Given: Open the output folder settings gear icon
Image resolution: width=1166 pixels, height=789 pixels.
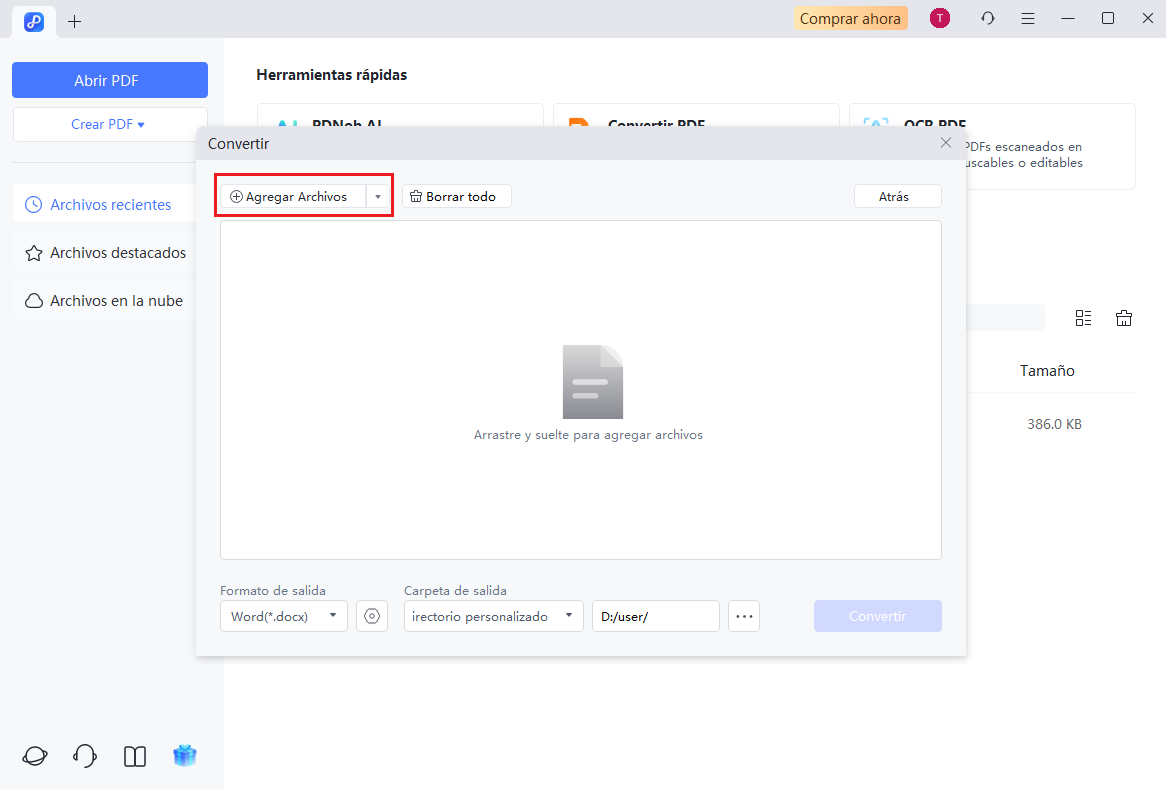Looking at the screenshot, I should point(371,616).
